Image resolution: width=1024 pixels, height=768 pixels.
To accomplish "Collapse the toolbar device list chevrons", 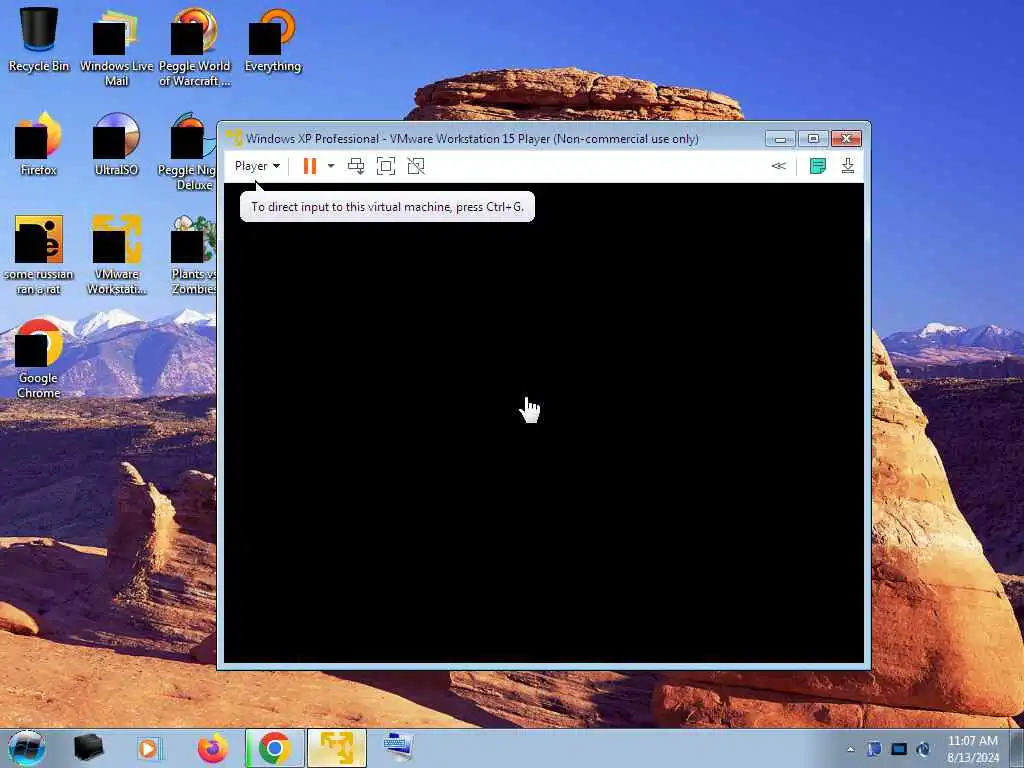I will 778,166.
